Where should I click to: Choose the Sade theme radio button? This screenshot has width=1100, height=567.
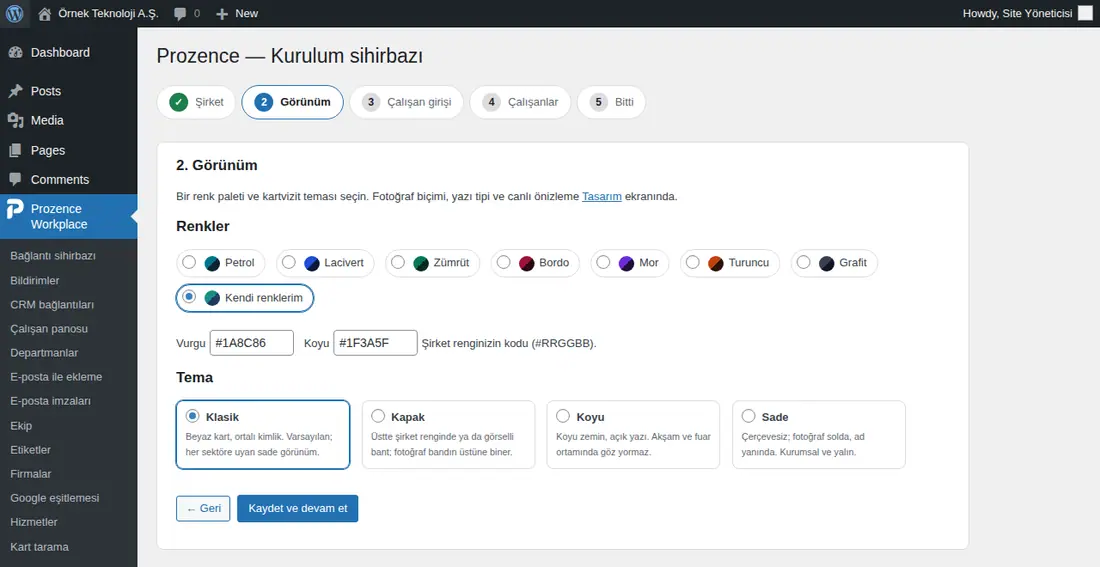click(x=749, y=416)
